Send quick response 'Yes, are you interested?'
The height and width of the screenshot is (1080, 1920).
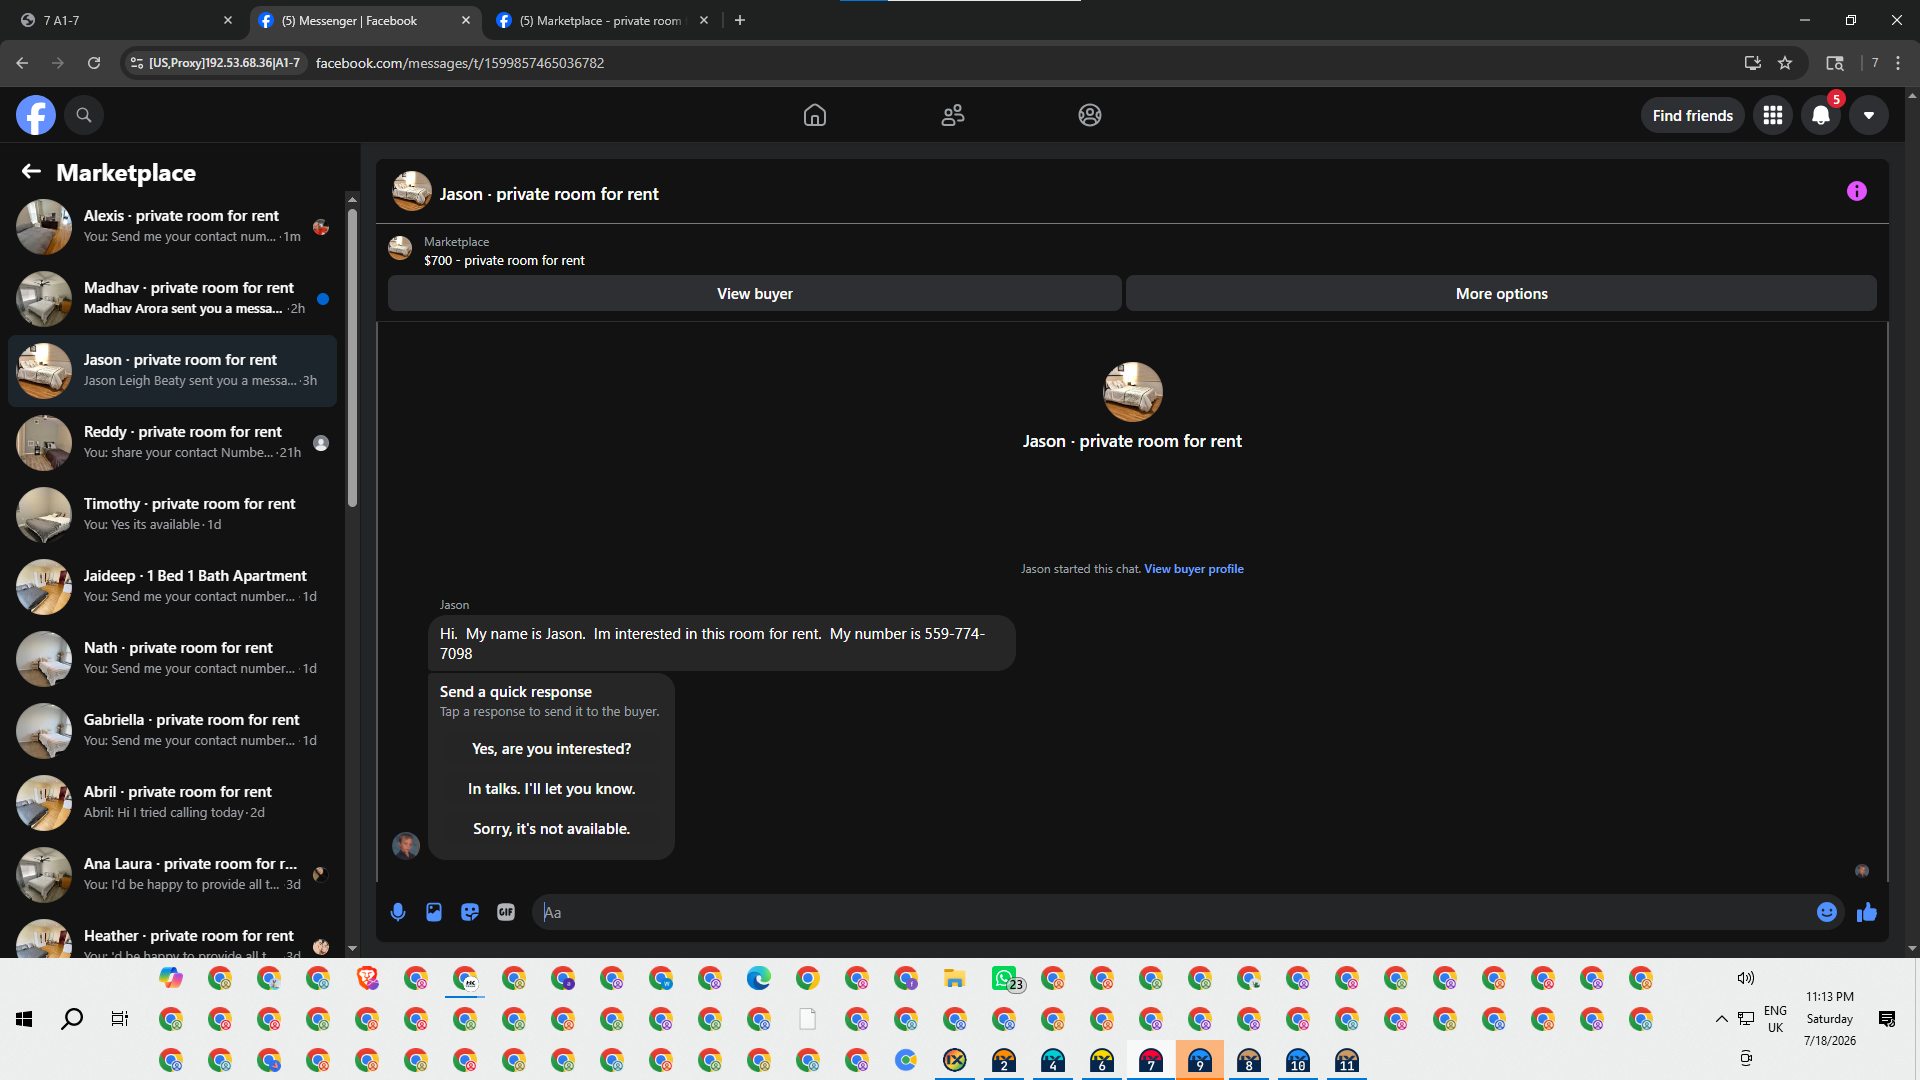coord(552,749)
